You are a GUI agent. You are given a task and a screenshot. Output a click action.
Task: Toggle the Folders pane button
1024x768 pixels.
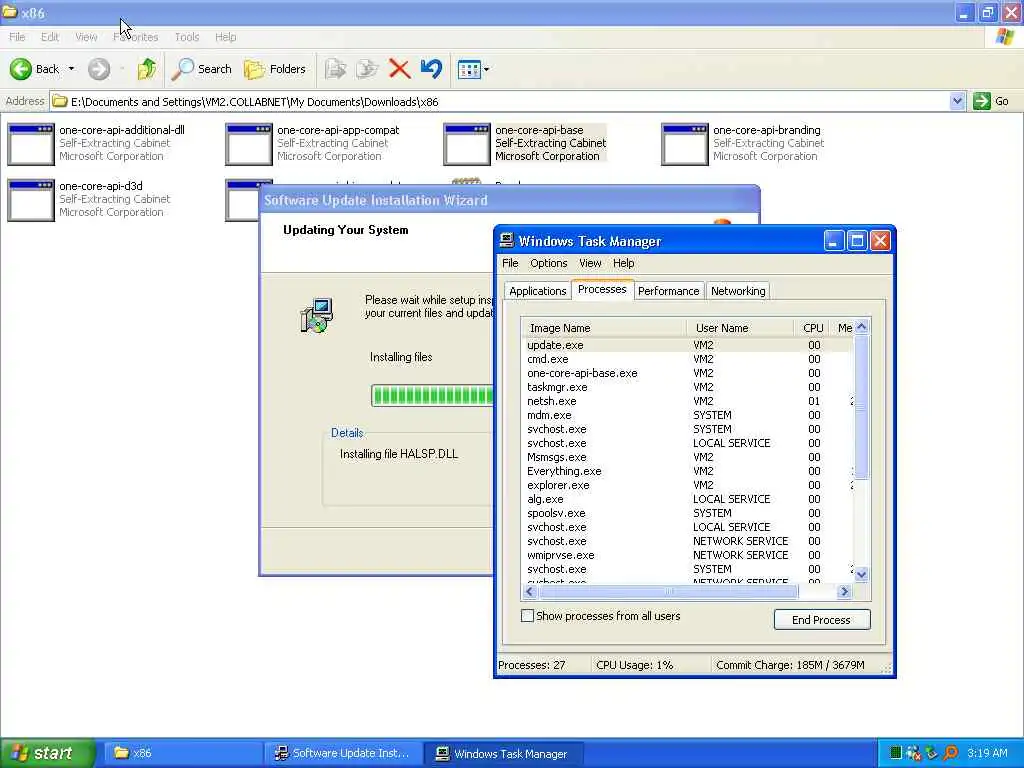[274, 69]
